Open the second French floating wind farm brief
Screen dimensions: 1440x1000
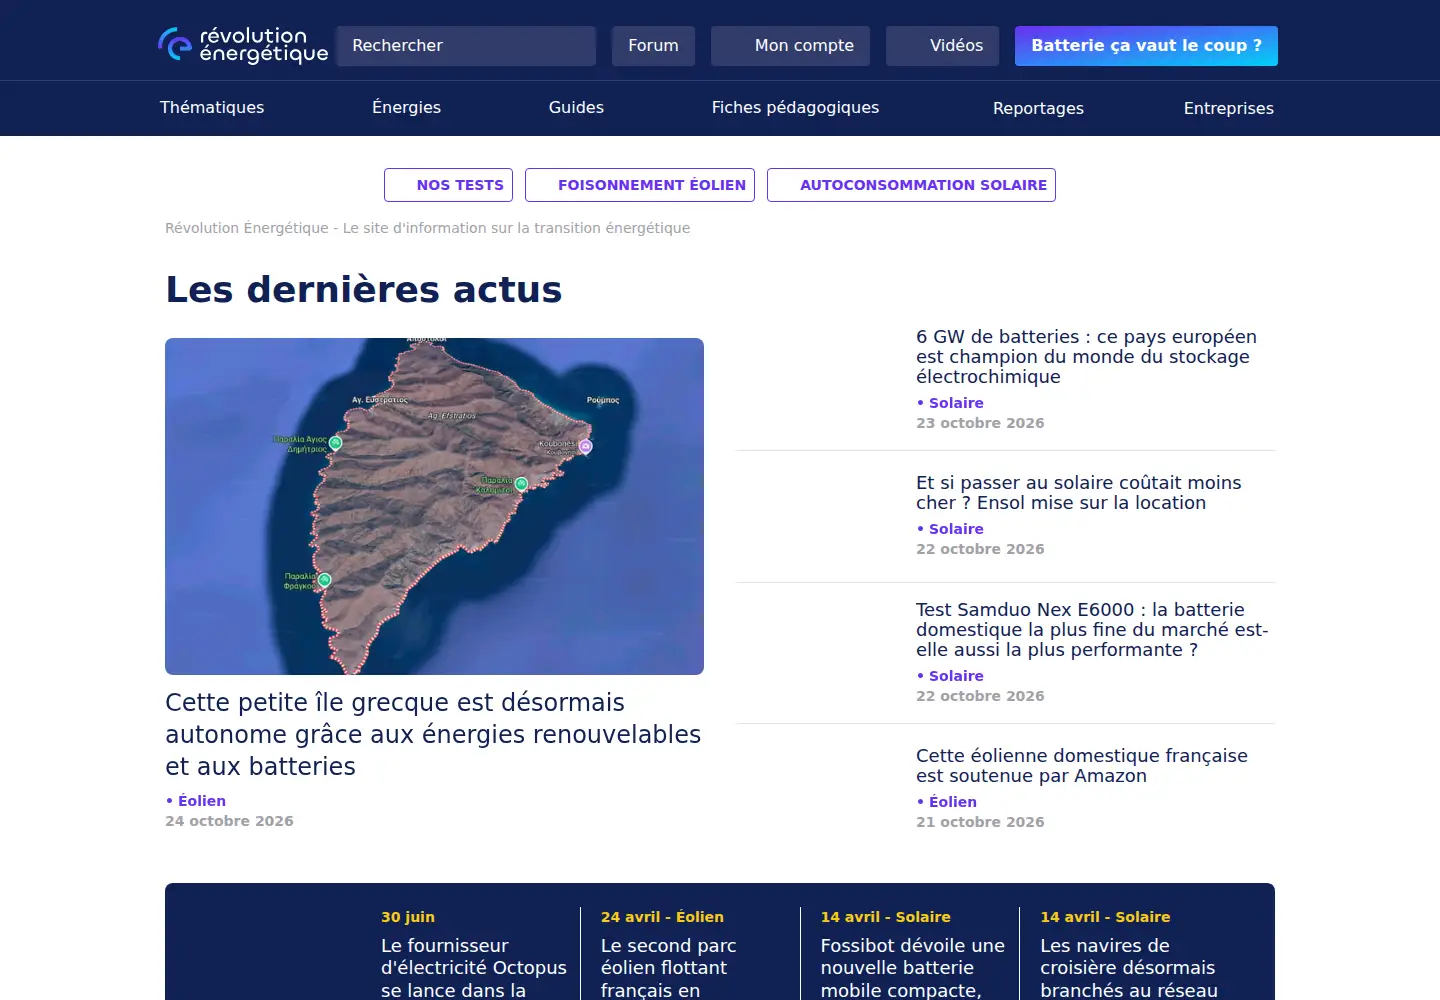coord(668,967)
